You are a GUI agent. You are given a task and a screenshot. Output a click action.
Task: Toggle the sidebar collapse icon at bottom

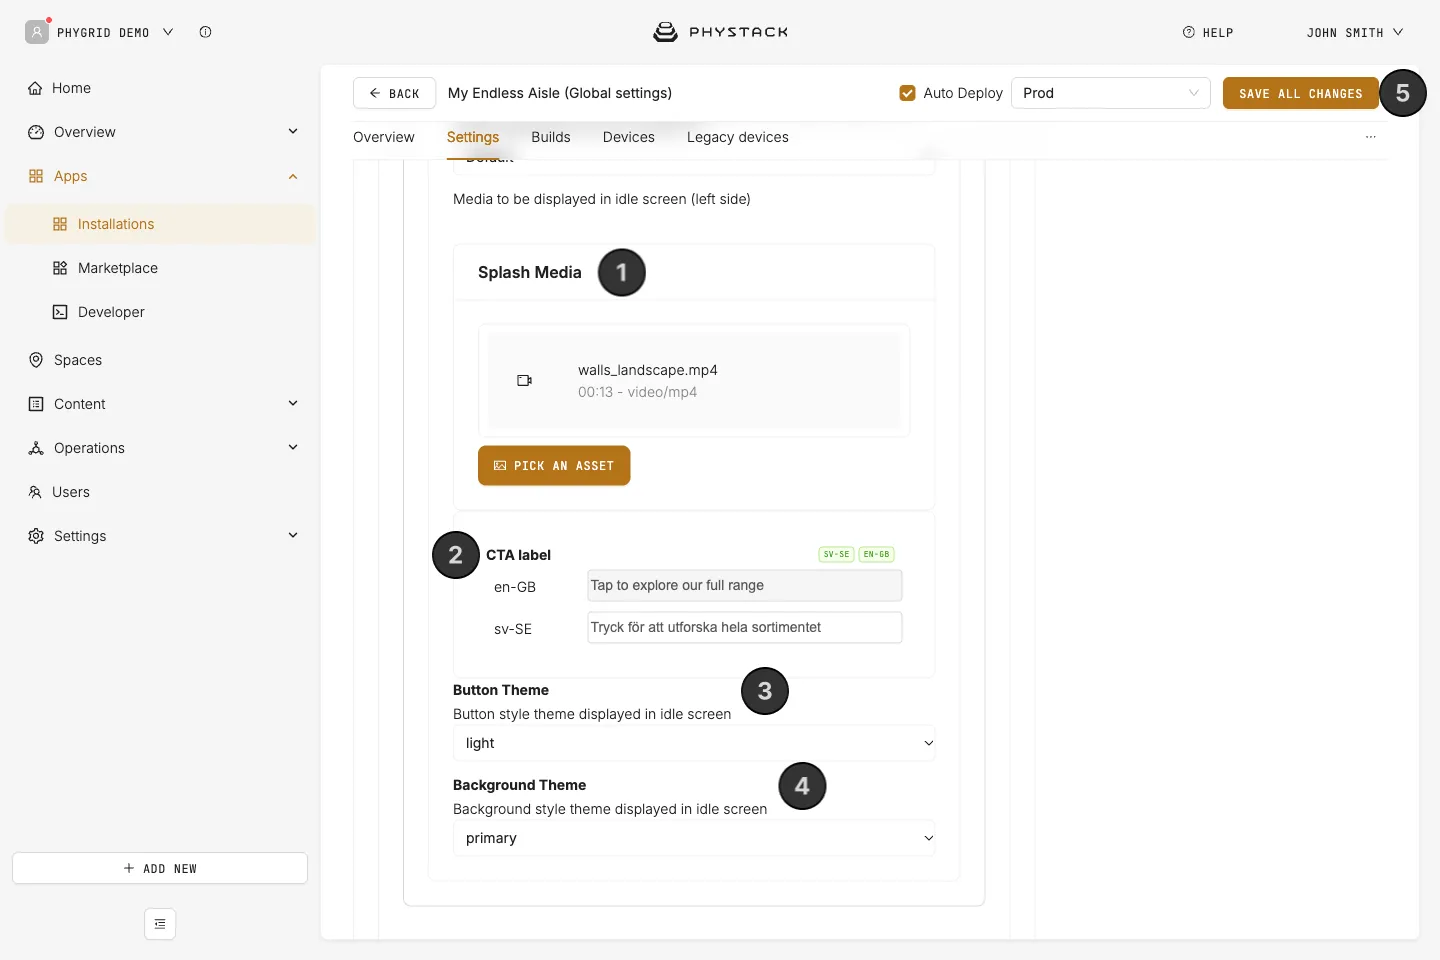pos(160,924)
